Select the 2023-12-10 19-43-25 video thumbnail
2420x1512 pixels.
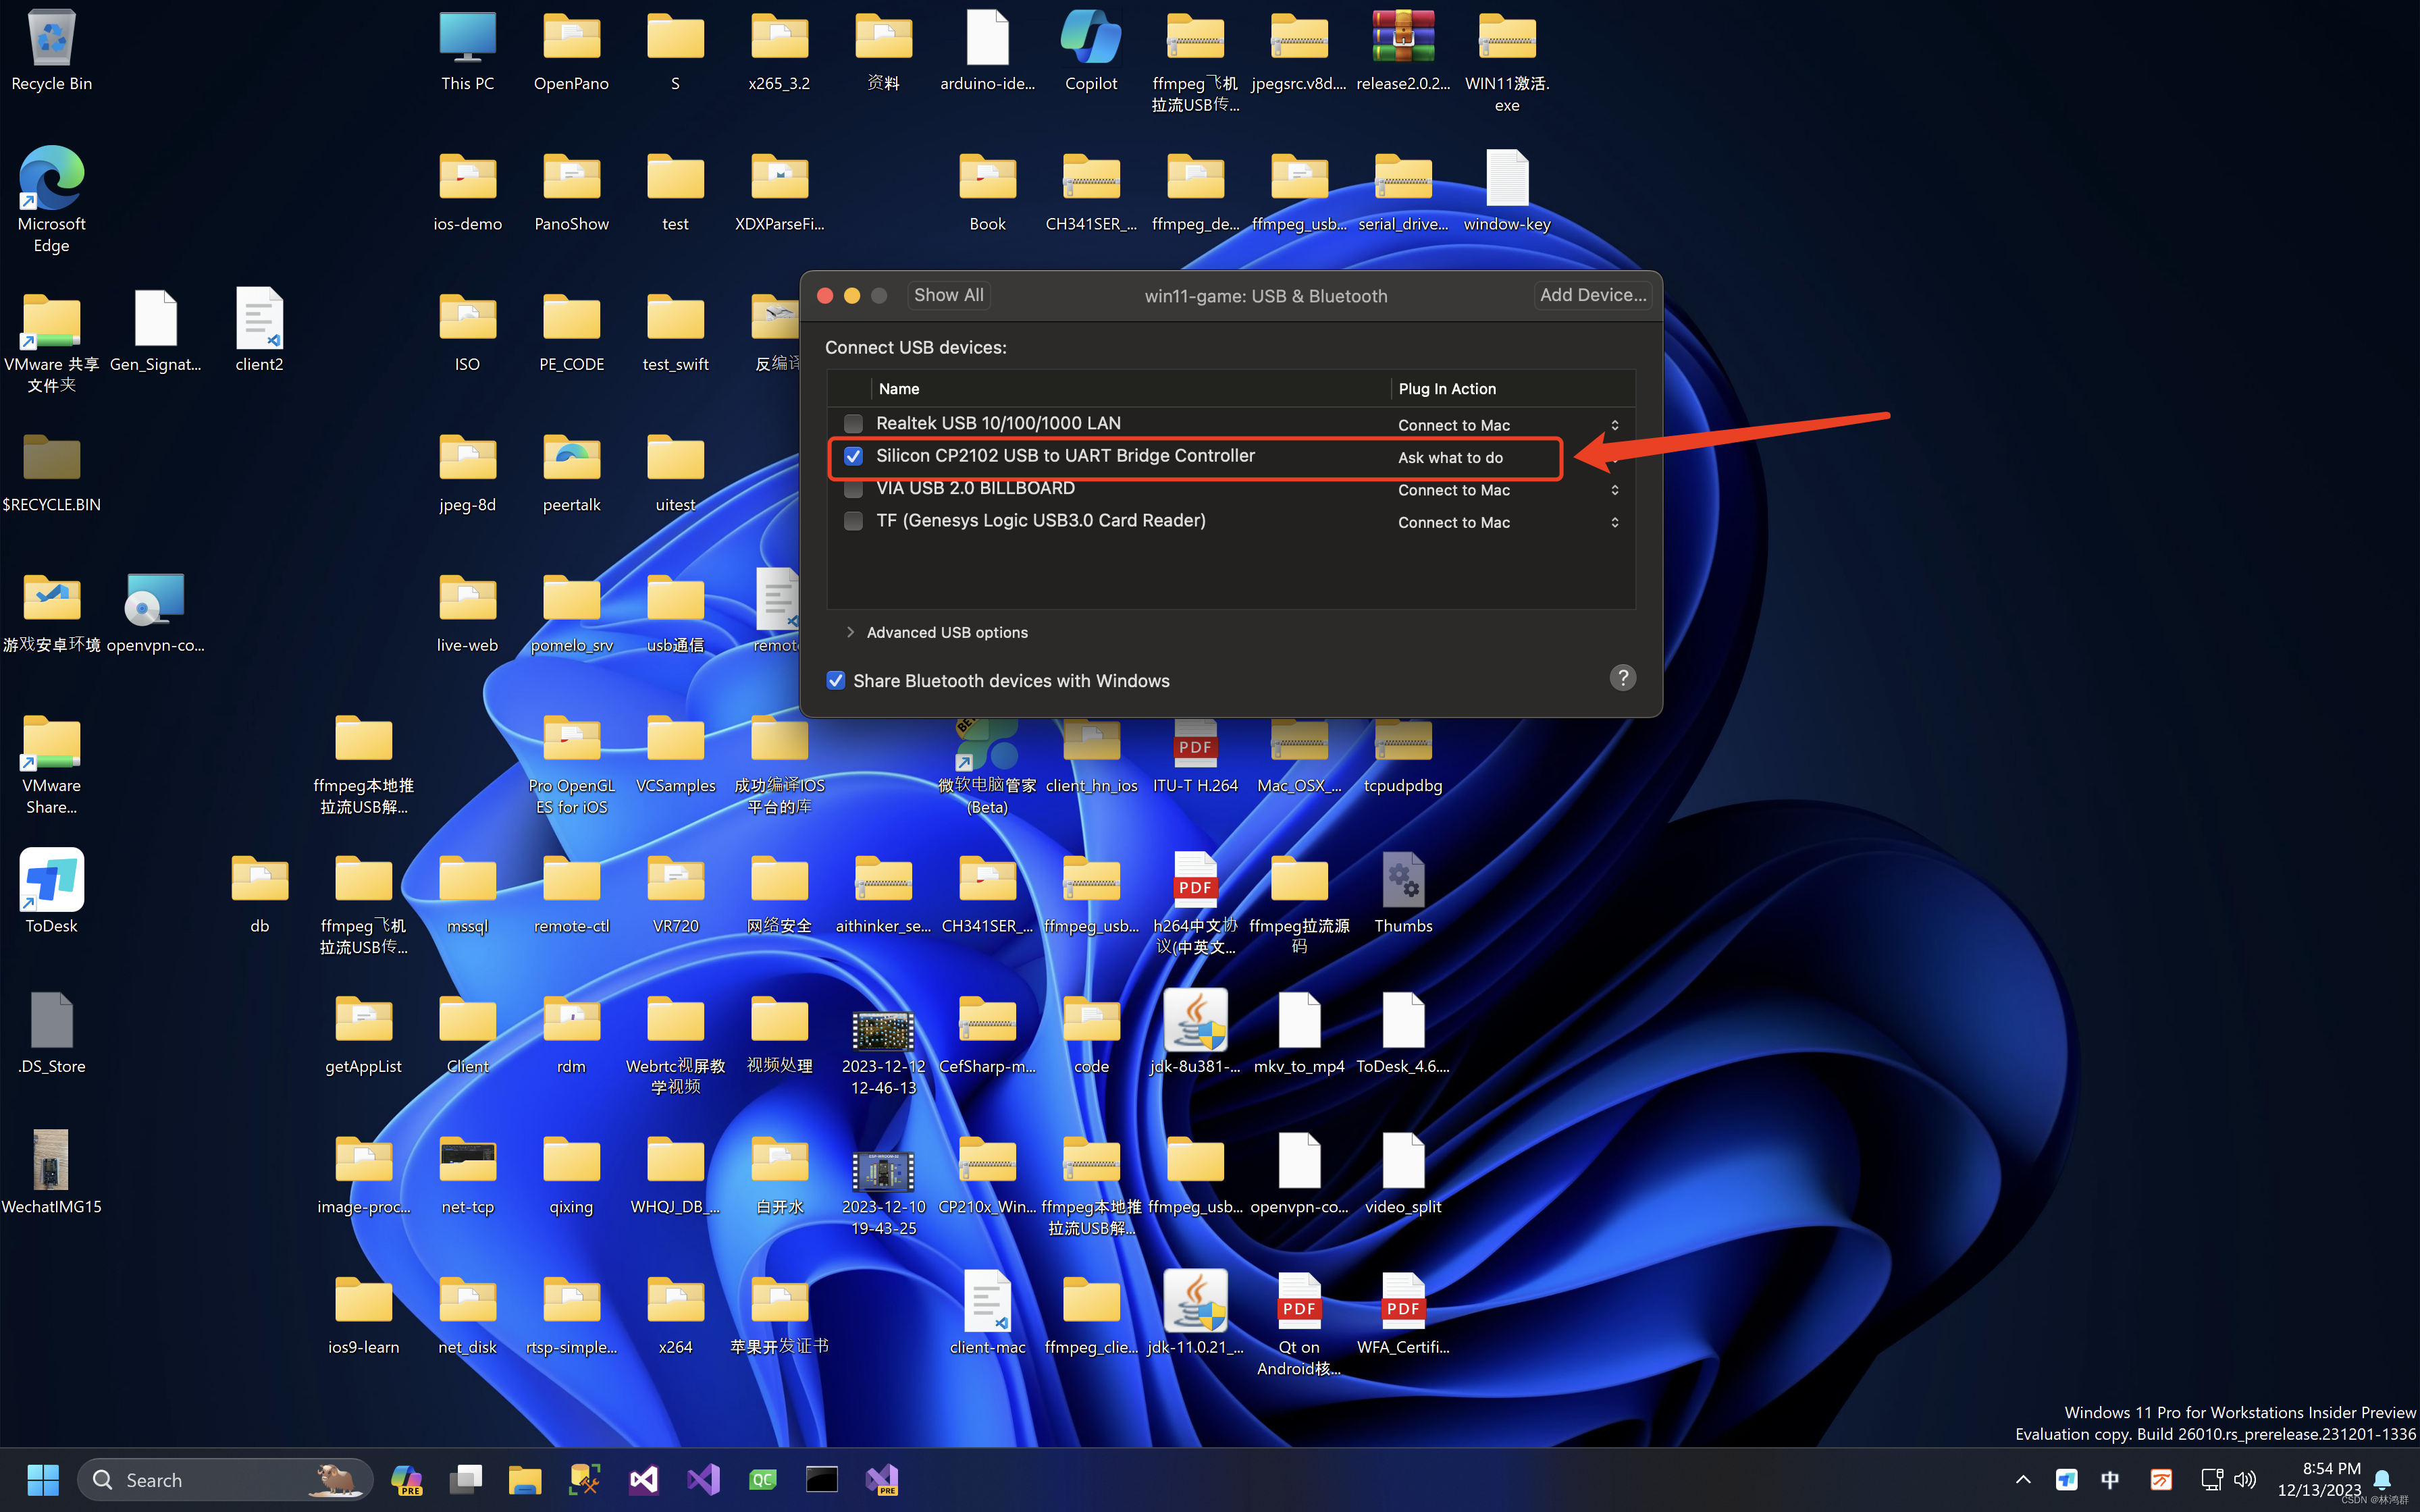(x=883, y=1192)
